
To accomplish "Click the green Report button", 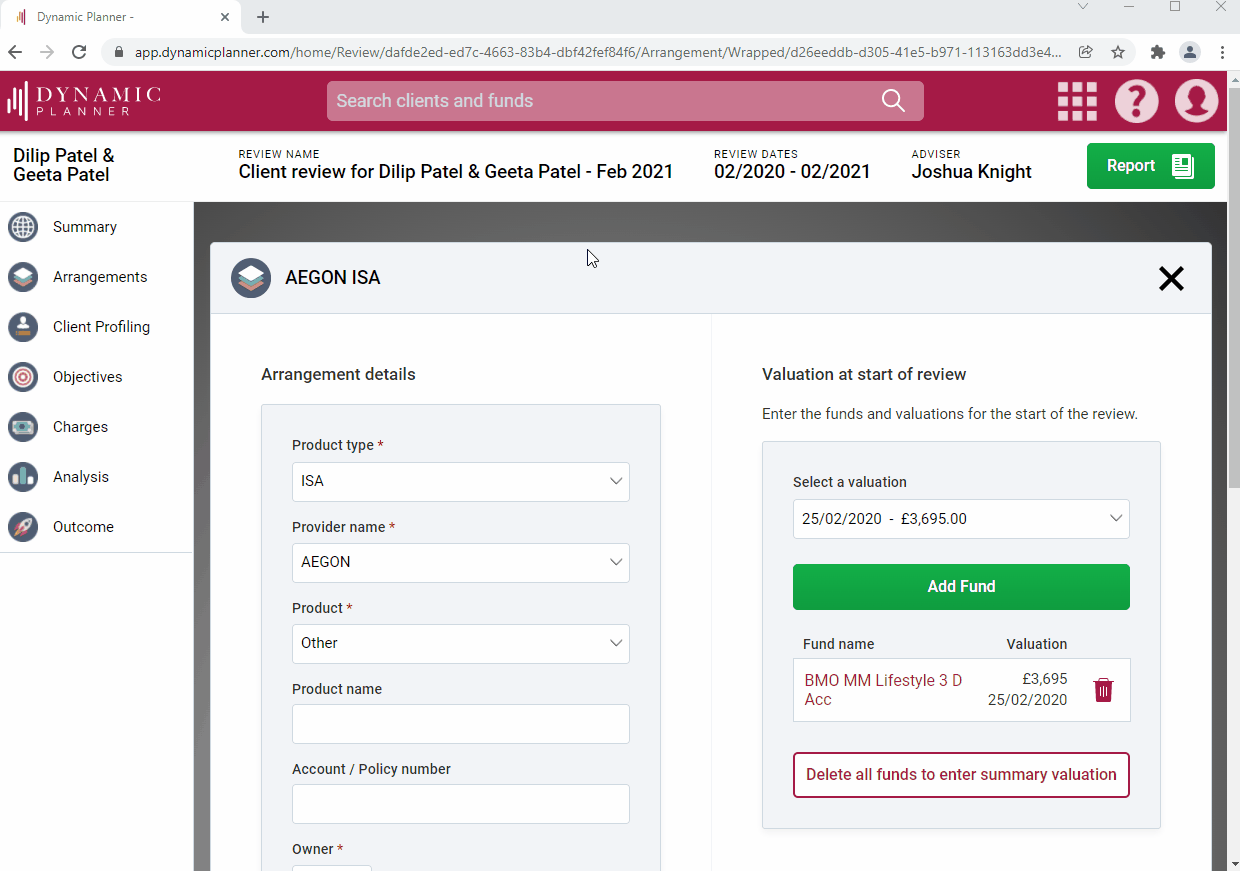I will tap(1151, 166).
